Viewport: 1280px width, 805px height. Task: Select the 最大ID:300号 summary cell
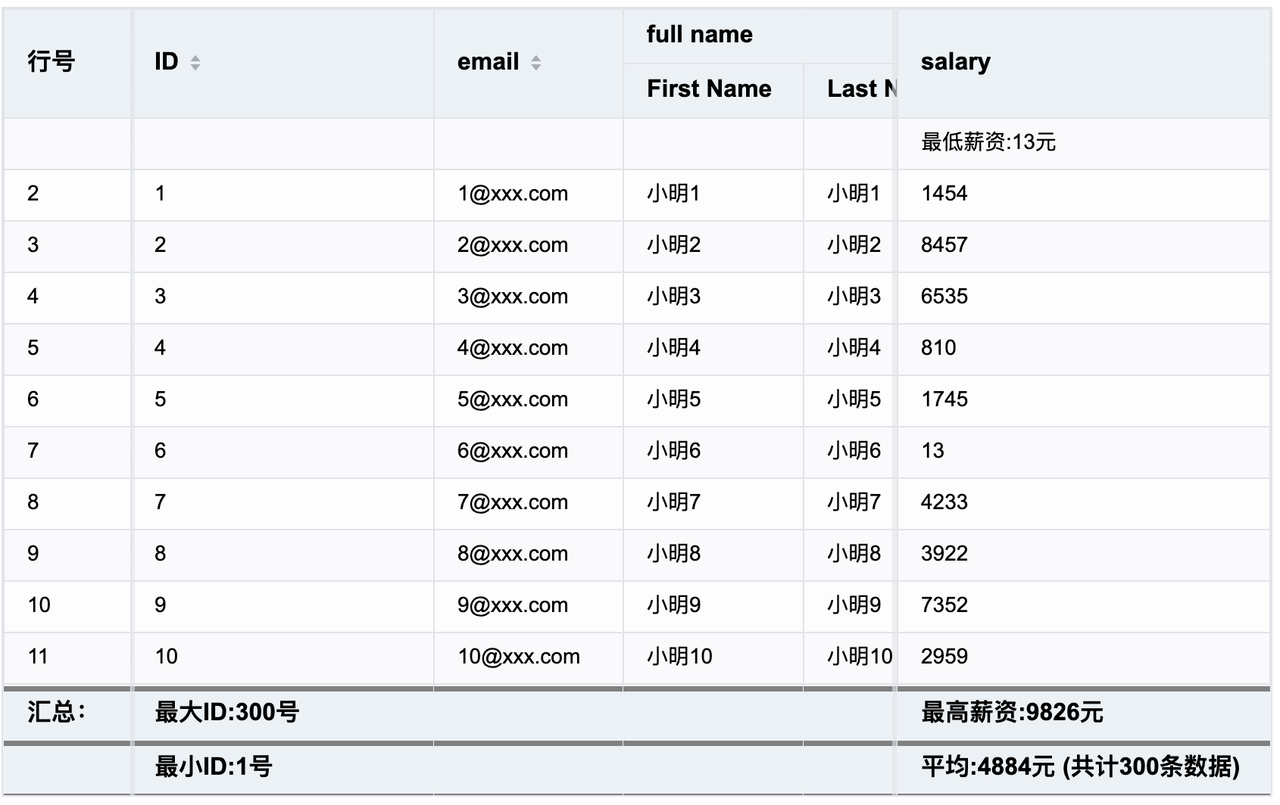pos(227,713)
